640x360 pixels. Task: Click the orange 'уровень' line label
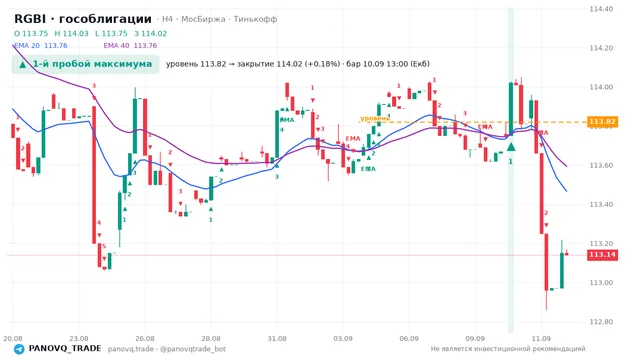(x=375, y=118)
